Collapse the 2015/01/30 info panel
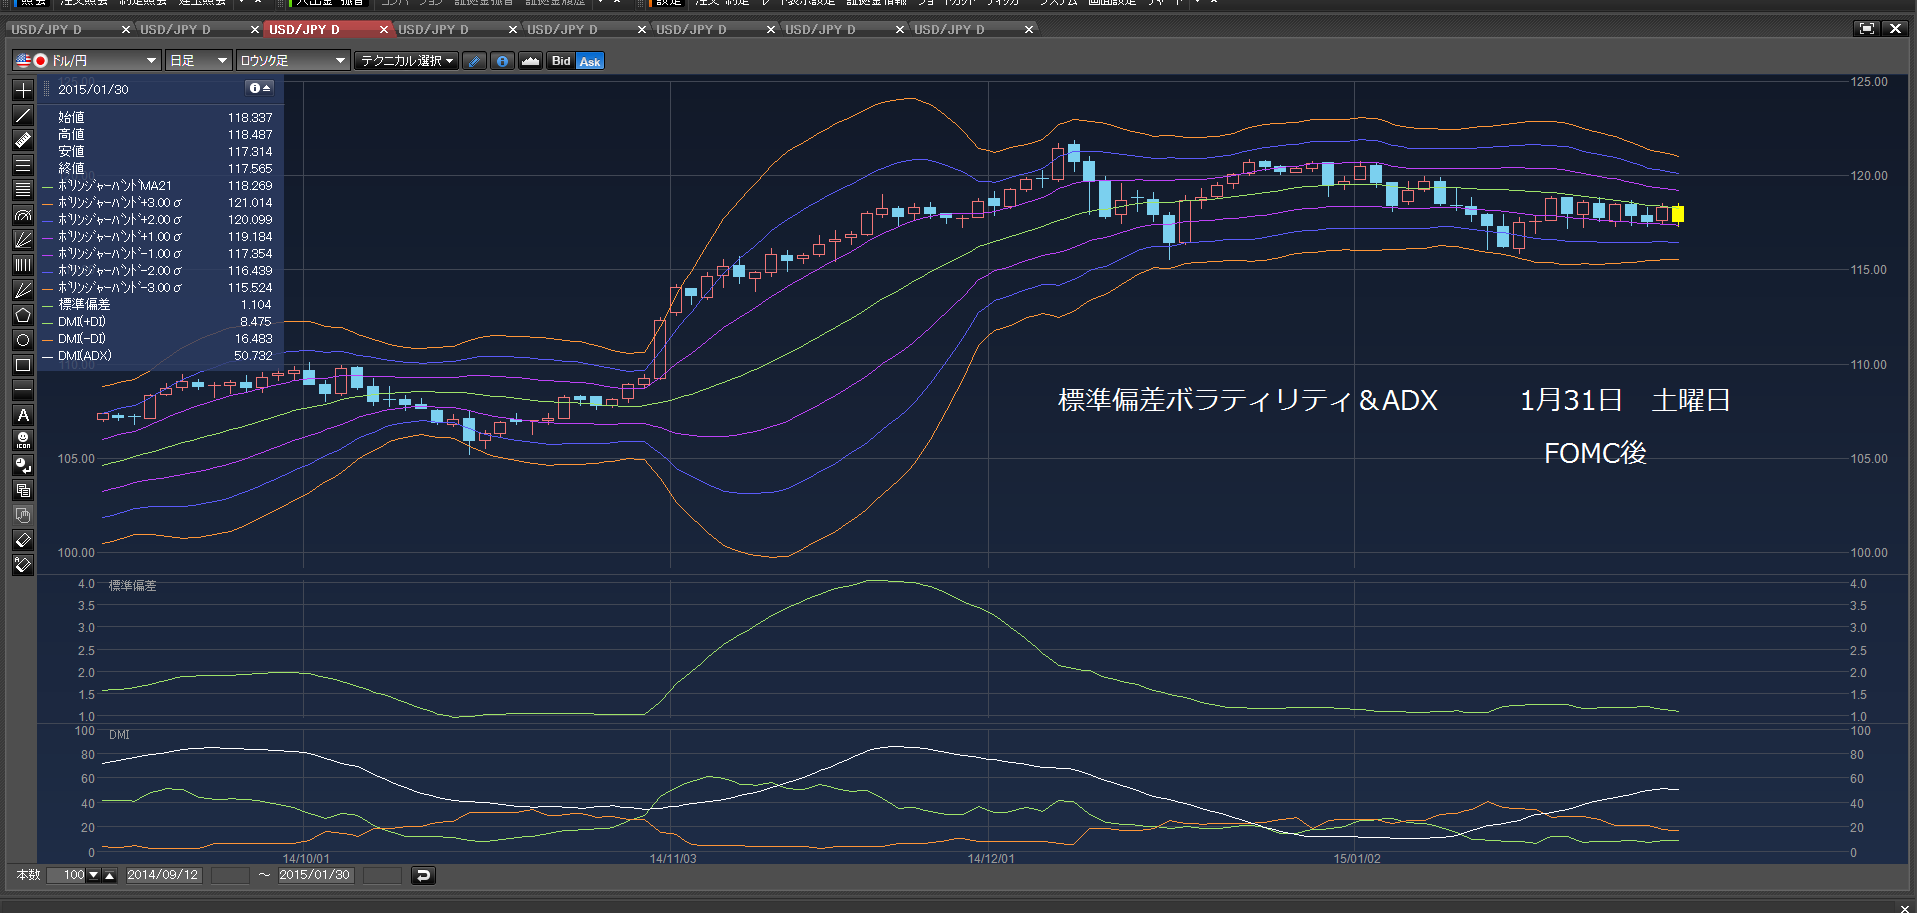 [x=260, y=88]
